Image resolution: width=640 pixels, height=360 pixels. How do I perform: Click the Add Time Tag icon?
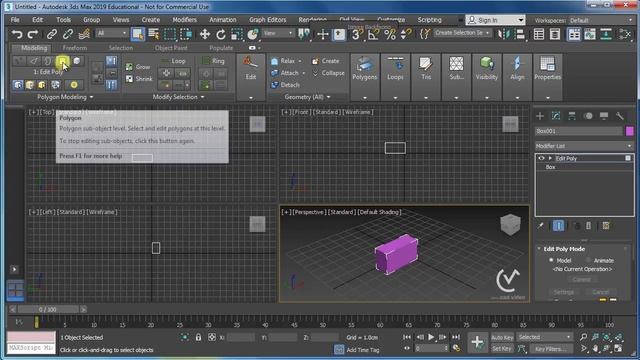pos(339,349)
